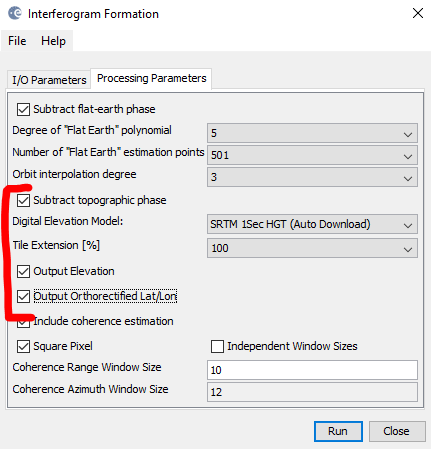Uncheck Subtract flat-earth phase checkbox
431x449 pixels.
[x=23, y=109]
